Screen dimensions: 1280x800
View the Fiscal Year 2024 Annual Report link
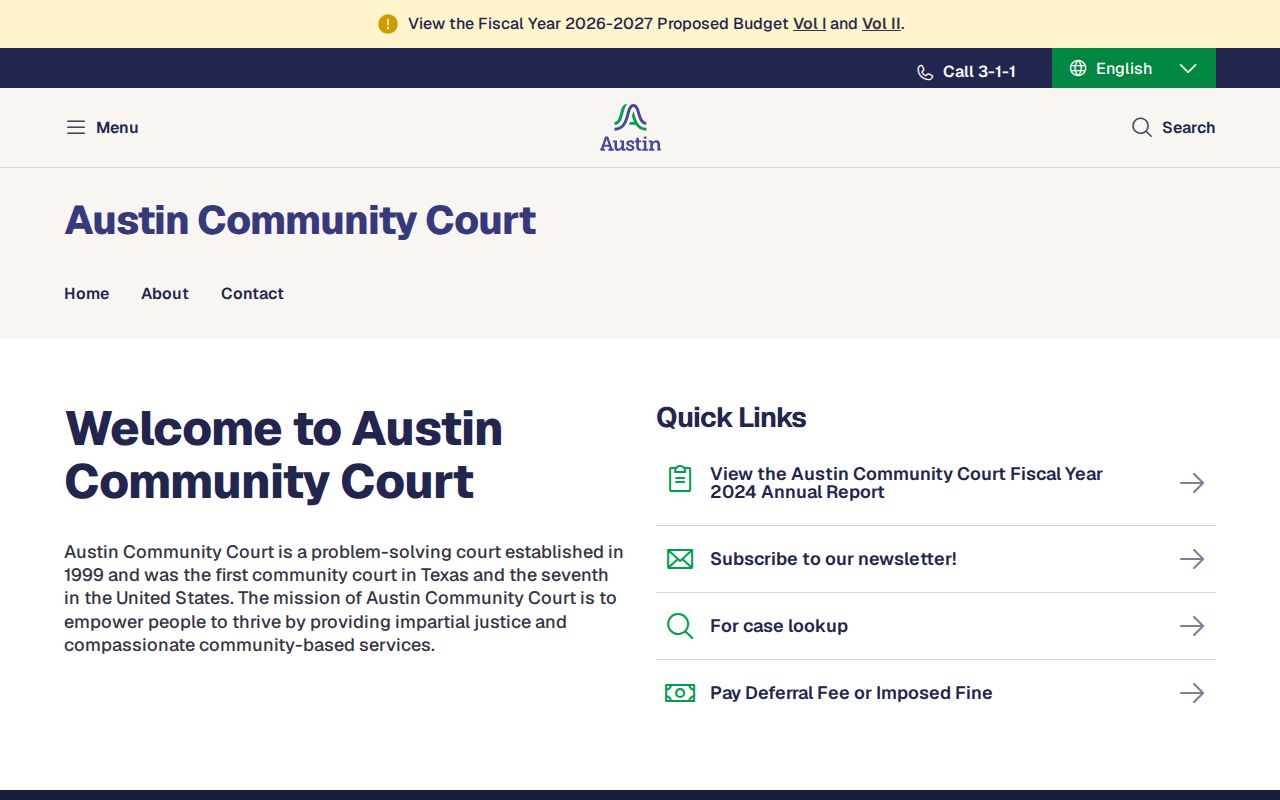click(x=906, y=483)
